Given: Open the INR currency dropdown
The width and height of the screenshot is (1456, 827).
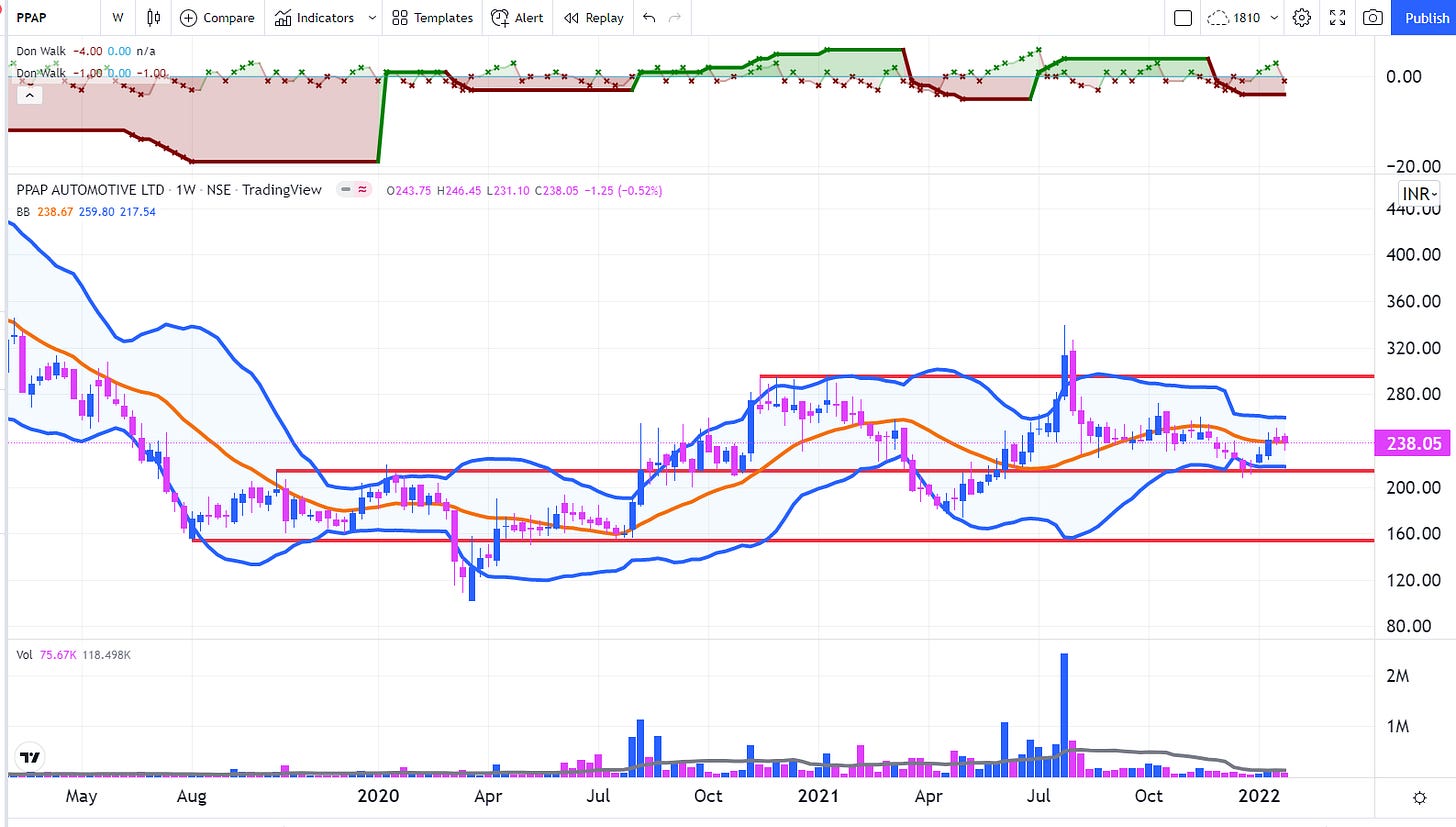Looking at the screenshot, I should [1418, 193].
